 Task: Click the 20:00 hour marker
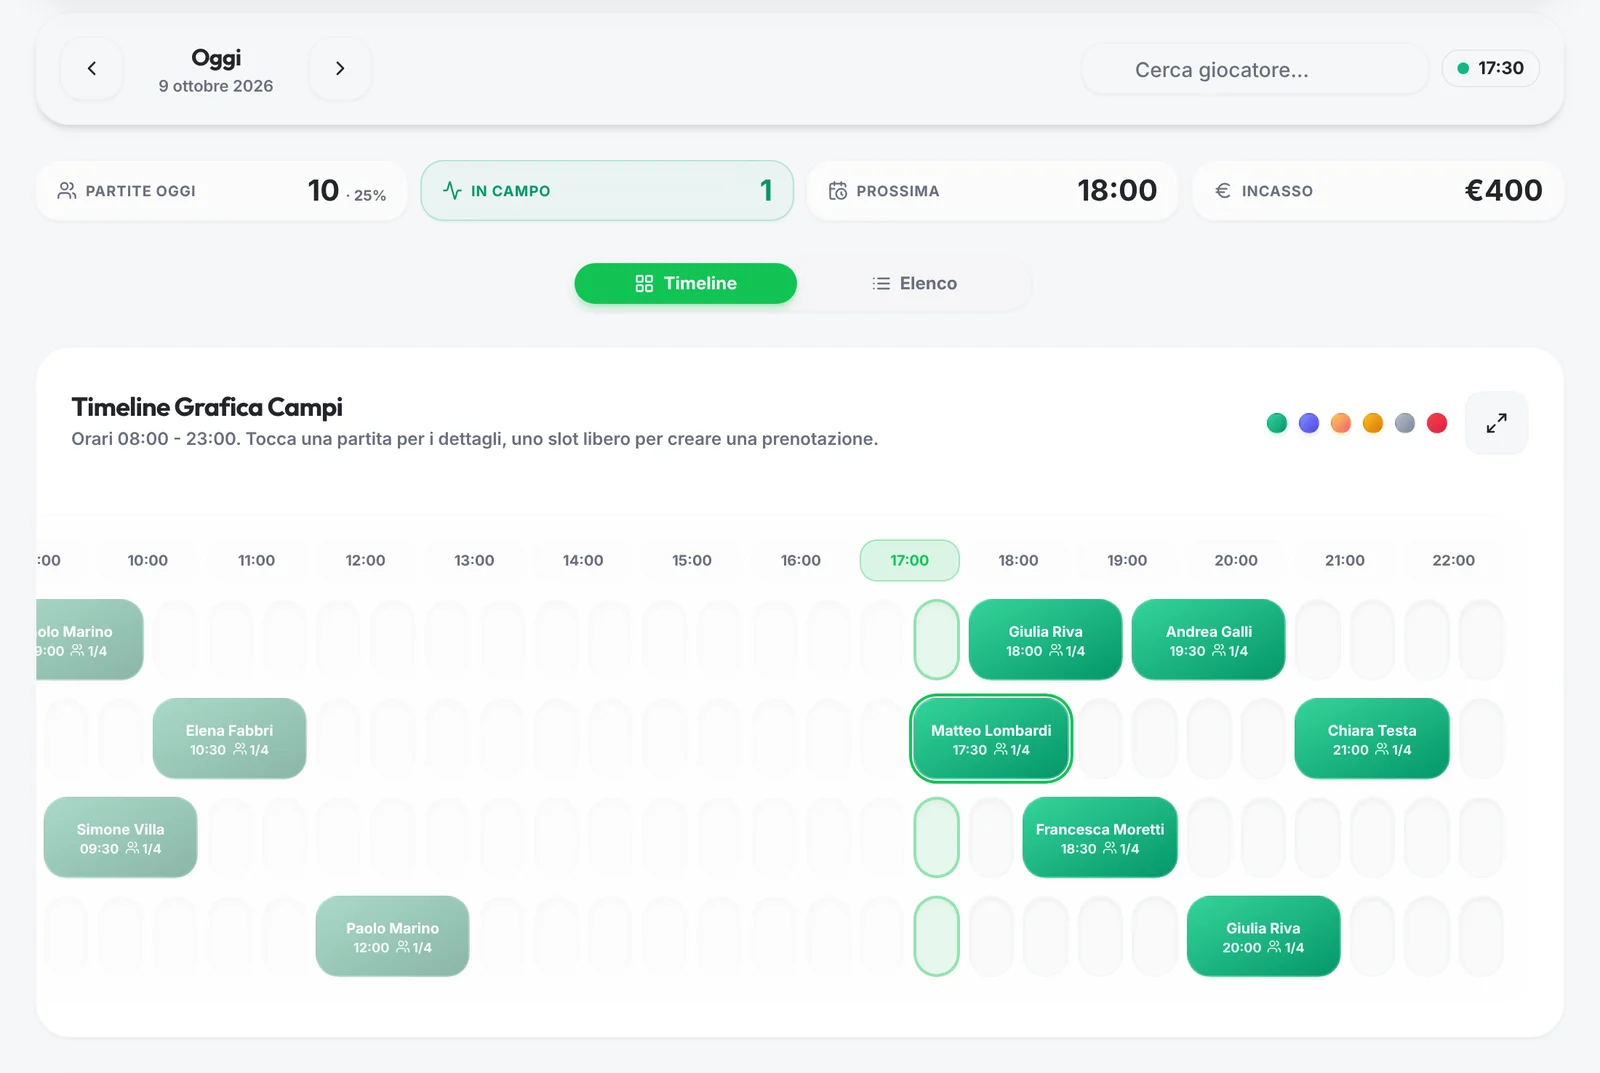click(1236, 560)
